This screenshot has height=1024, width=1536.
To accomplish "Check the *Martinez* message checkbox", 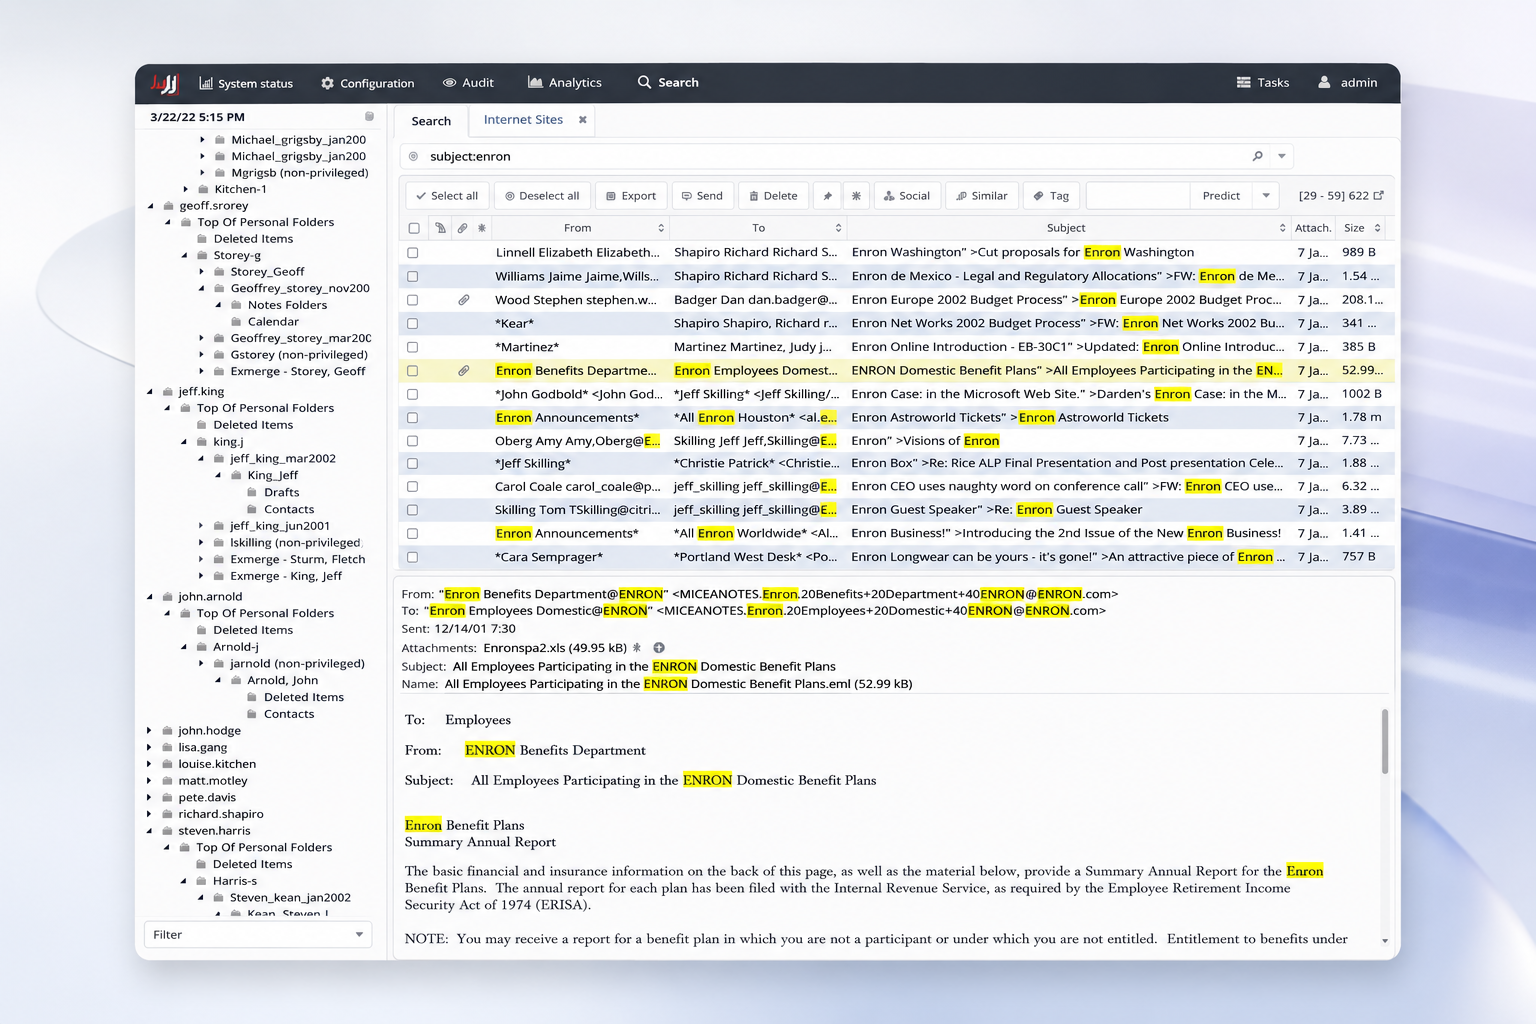I will pos(413,347).
